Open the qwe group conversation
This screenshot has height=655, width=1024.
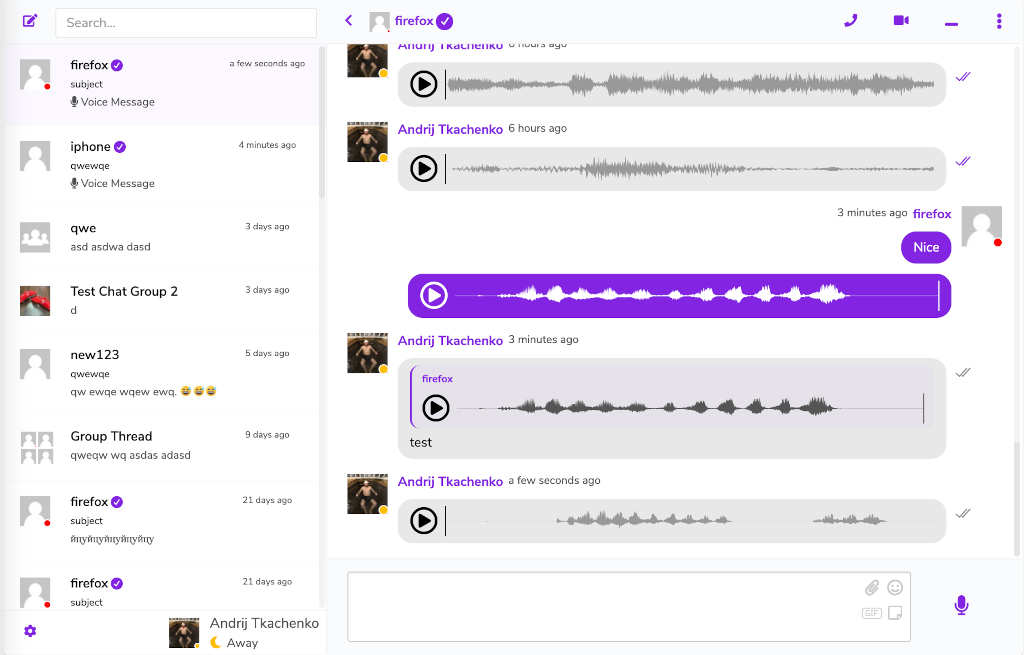[x=161, y=236]
